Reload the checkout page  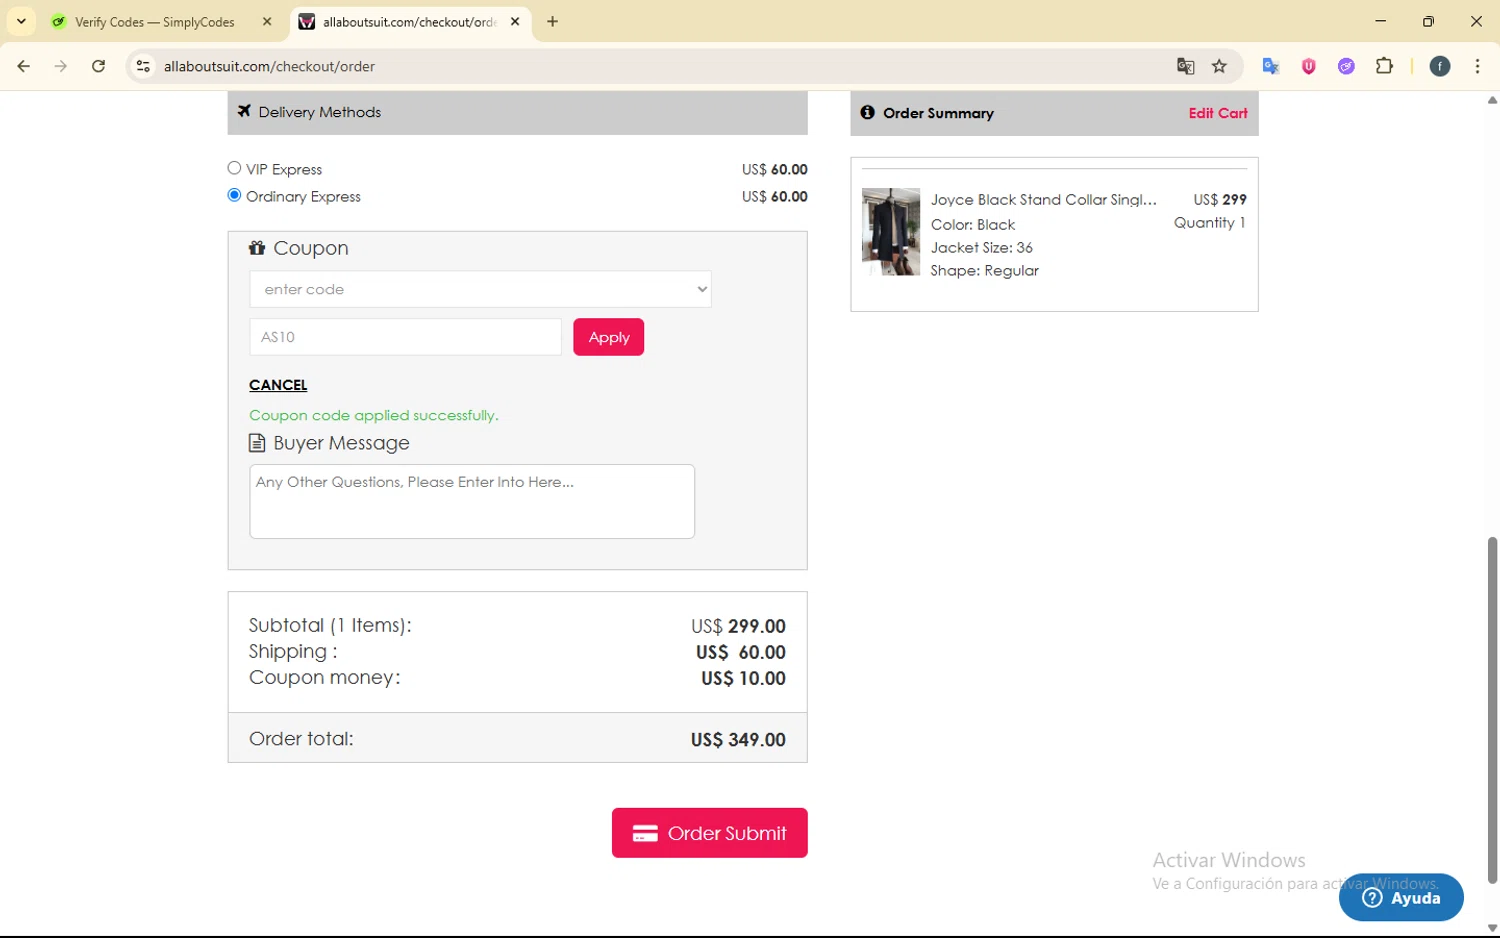(x=98, y=66)
